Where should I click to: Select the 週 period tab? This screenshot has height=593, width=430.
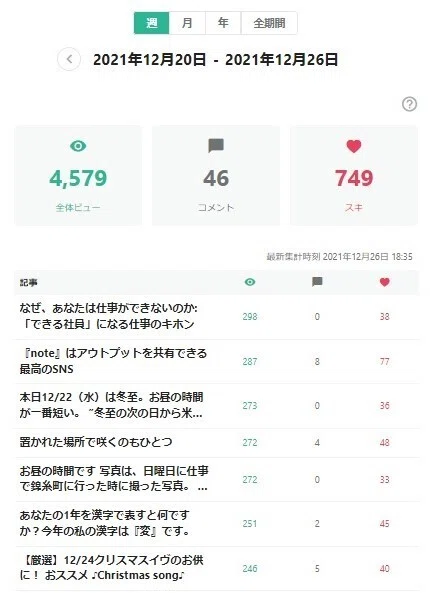click(x=152, y=23)
